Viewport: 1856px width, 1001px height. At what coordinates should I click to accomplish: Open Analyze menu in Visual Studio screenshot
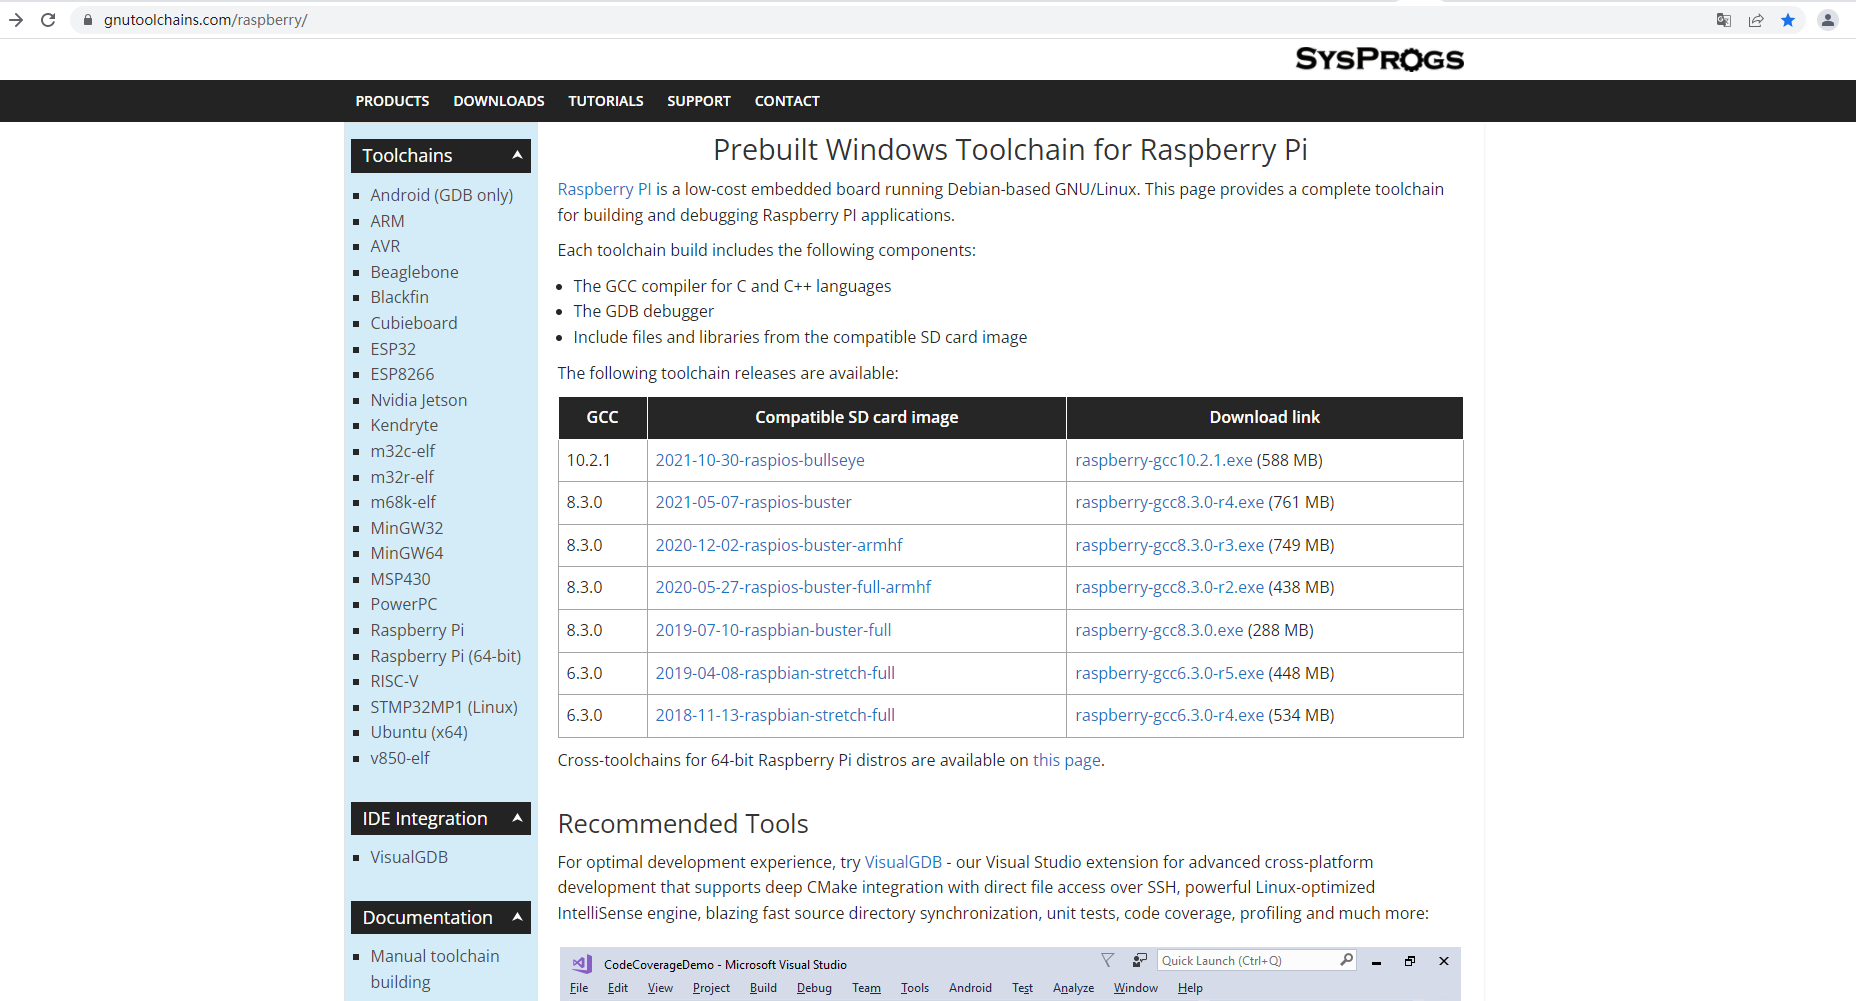click(x=1073, y=988)
